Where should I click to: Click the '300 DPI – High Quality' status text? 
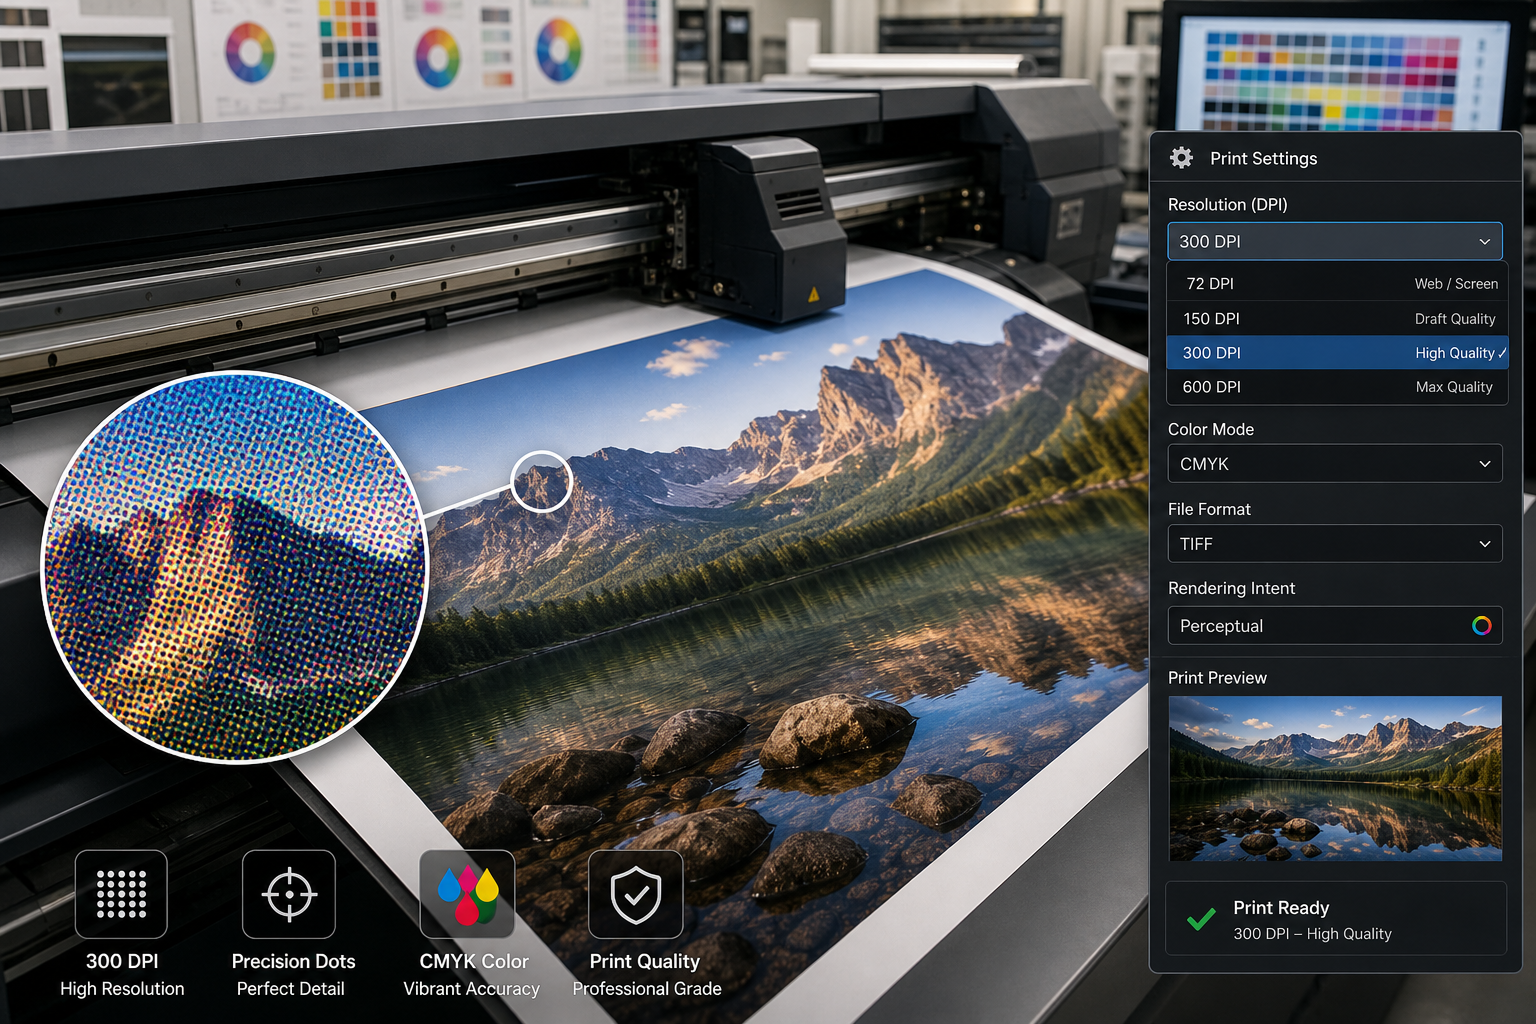tap(1312, 933)
